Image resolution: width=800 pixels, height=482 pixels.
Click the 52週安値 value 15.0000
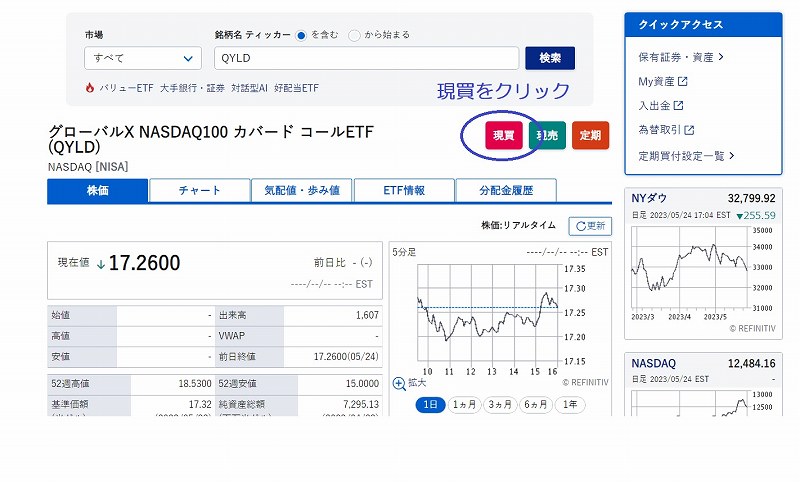pyautogui.click(x=362, y=384)
